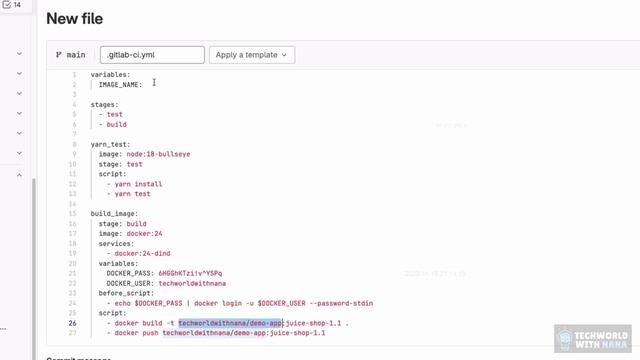Screen dimensions: 640x360
Task: Open the to-do list icon showing 14
Action: tap(12, 5)
